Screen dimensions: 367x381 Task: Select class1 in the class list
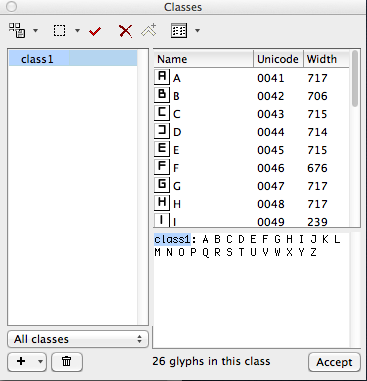click(x=73, y=59)
